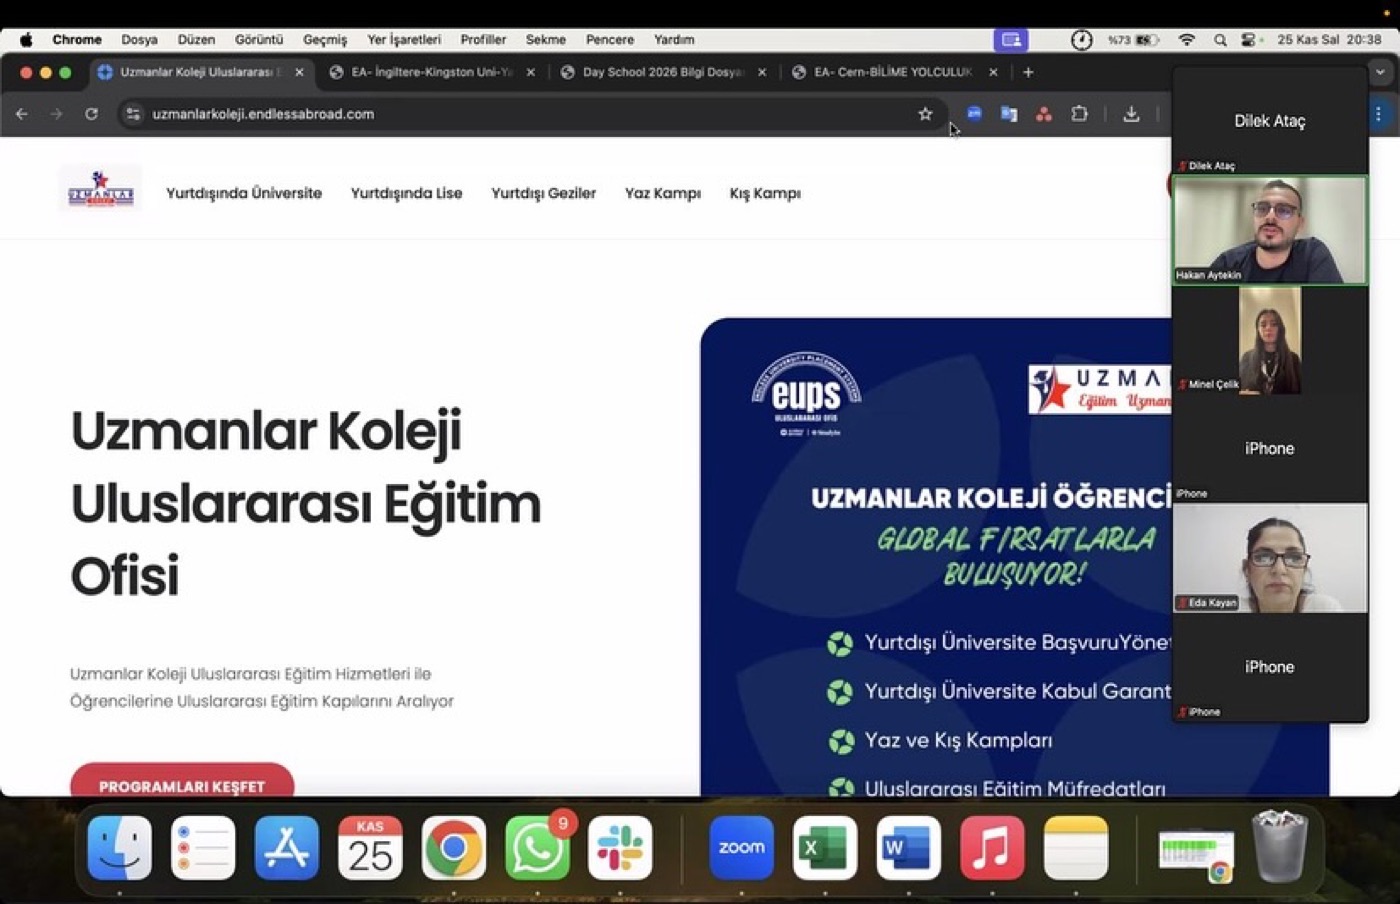Image resolution: width=1400 pixels, height=904 pixels.
Task: Open the Yer İşaretleri menu
Action: pos(404,40)
